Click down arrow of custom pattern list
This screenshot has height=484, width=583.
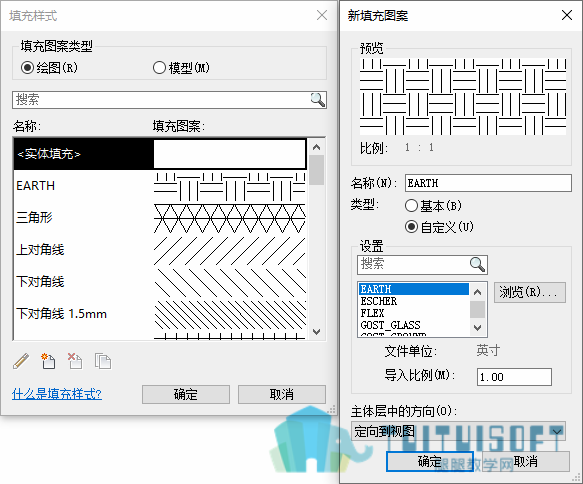pos(478,328)
